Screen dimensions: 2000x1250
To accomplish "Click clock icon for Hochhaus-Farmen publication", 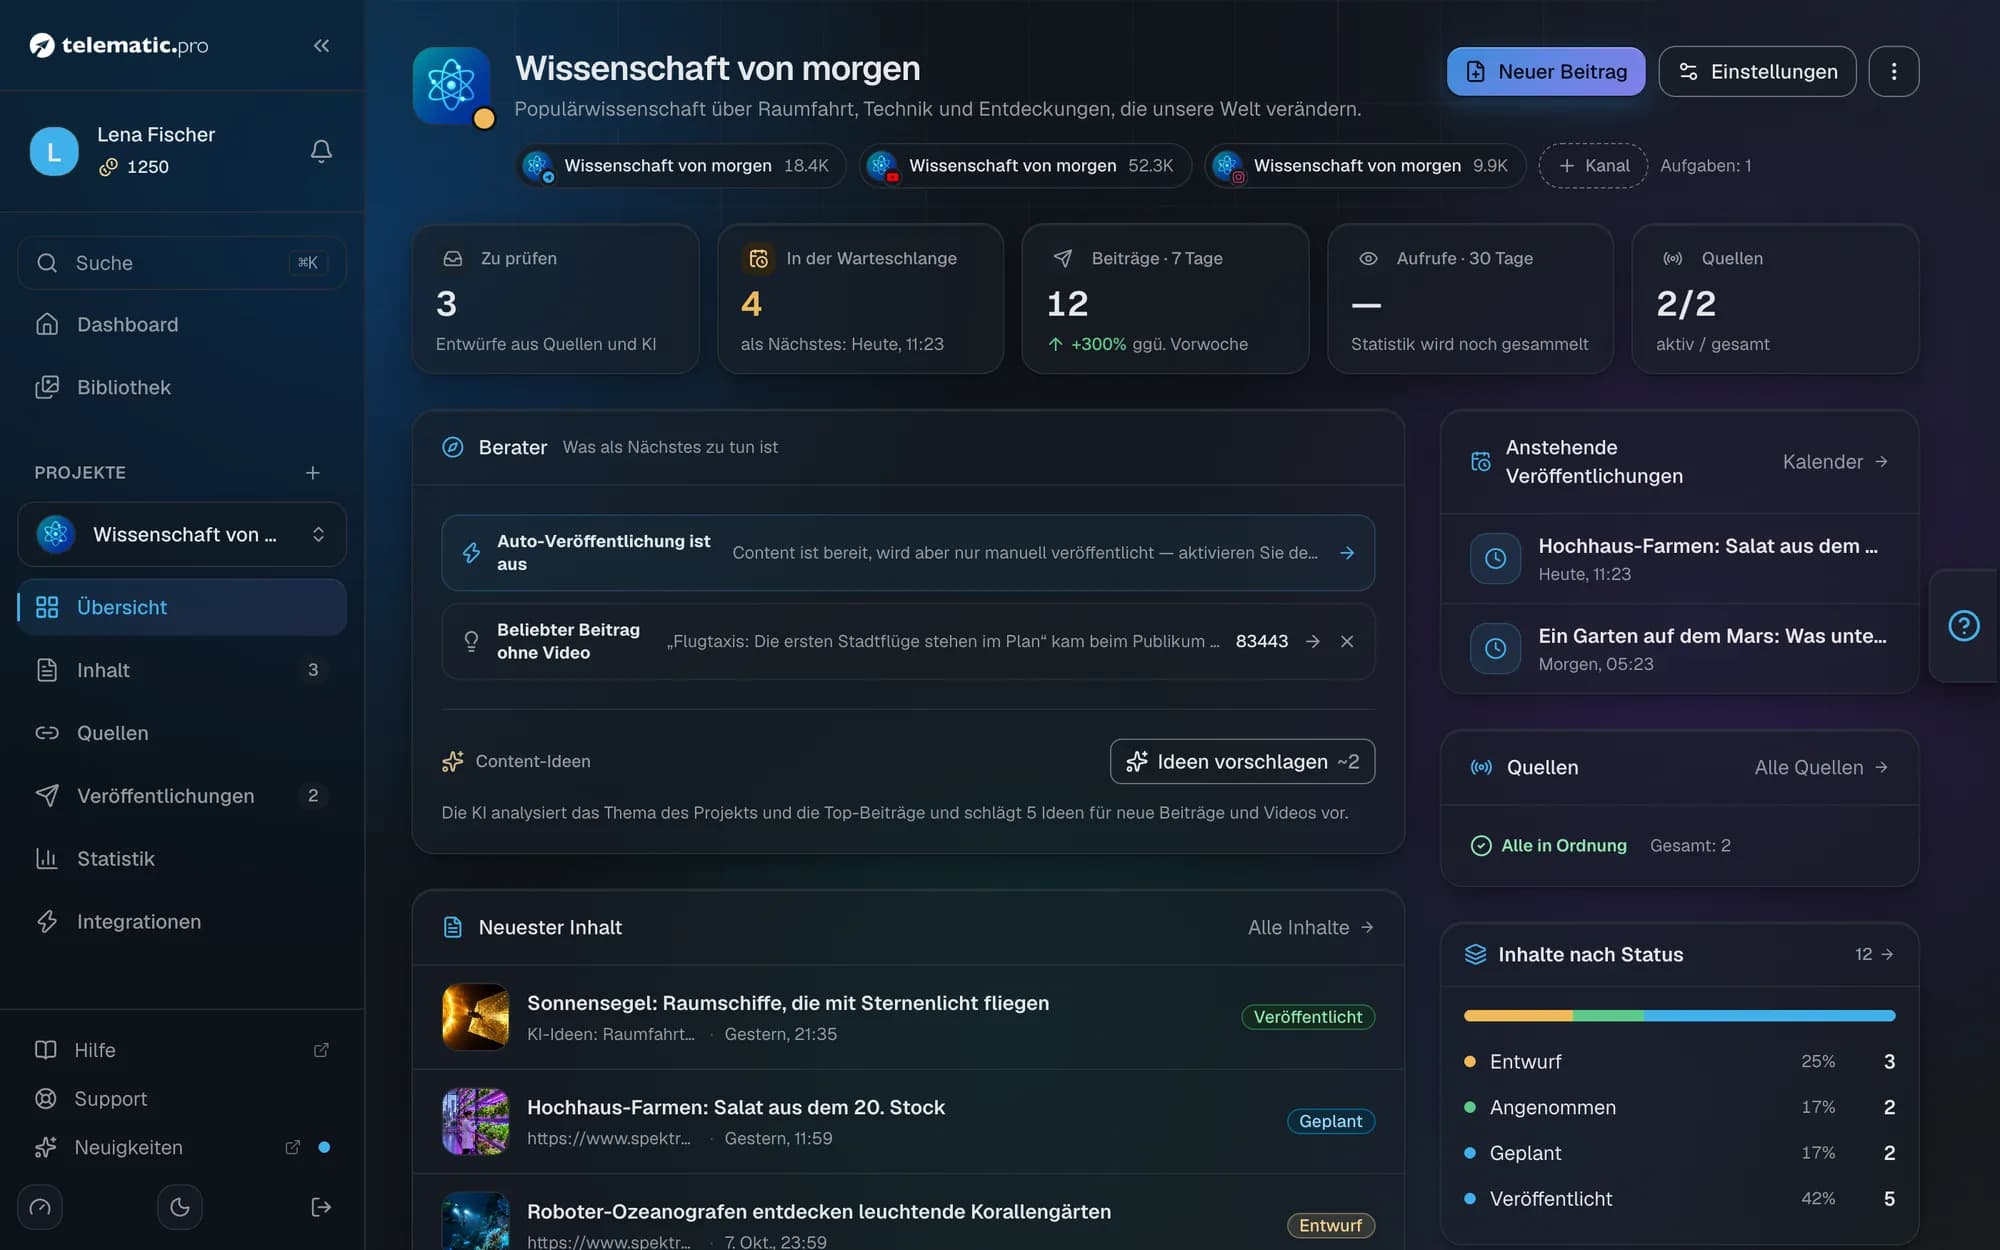I will pos(1495,559).
